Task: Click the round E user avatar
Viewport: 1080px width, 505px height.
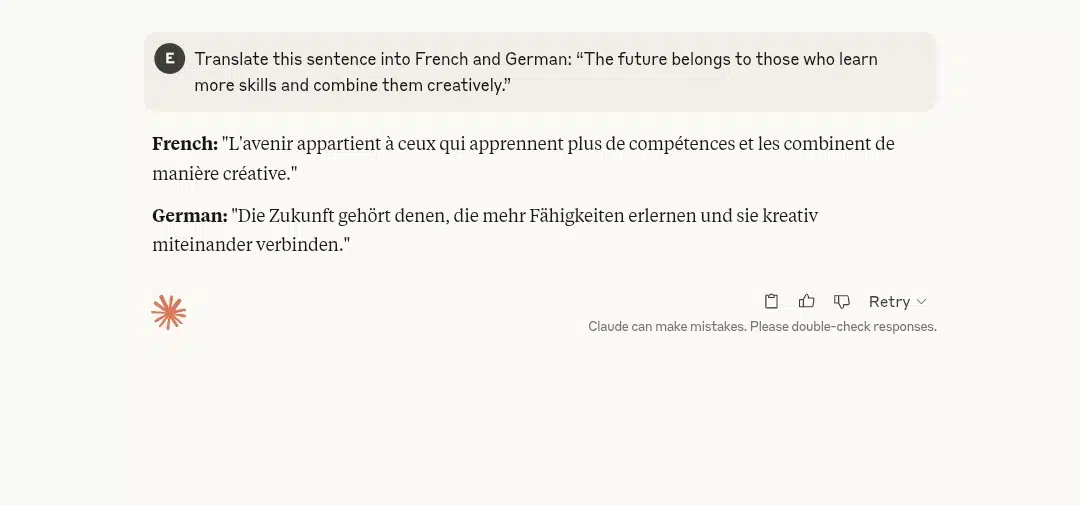Action: 169,59
